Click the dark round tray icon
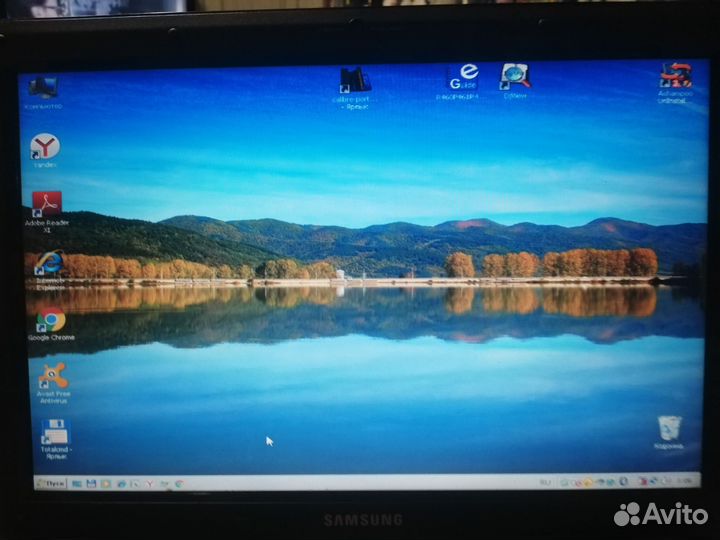Viewport: 720px width, 540px height. (623, 481)
